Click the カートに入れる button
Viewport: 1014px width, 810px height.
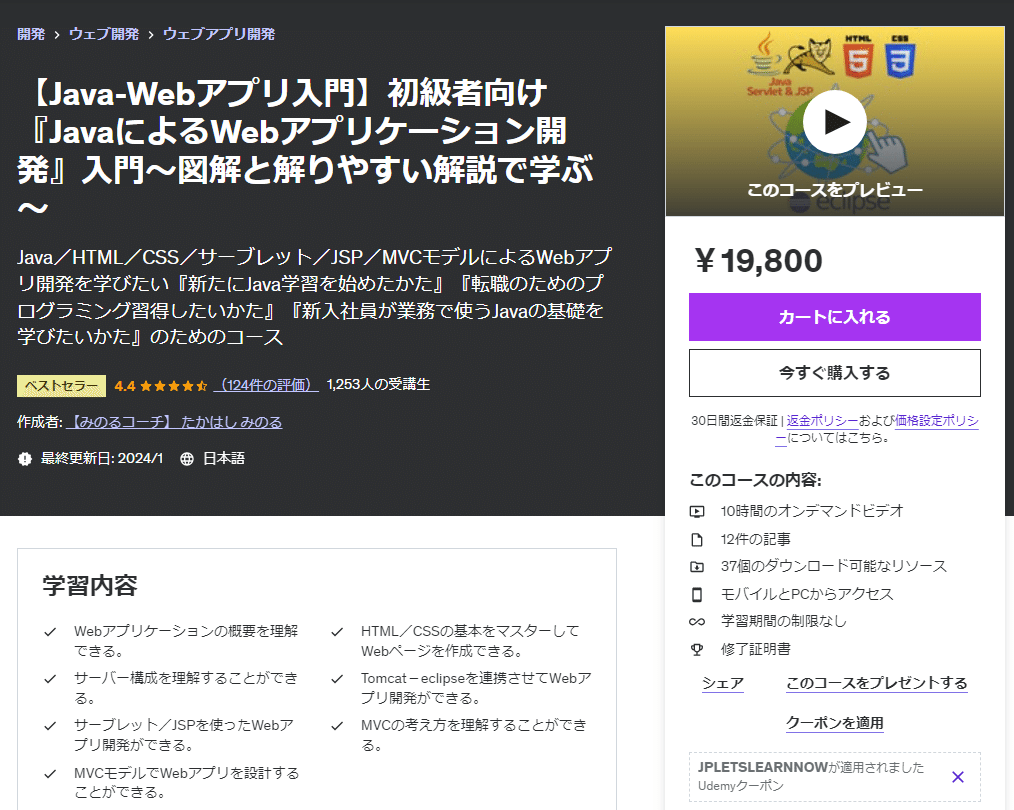click(834, 317)
